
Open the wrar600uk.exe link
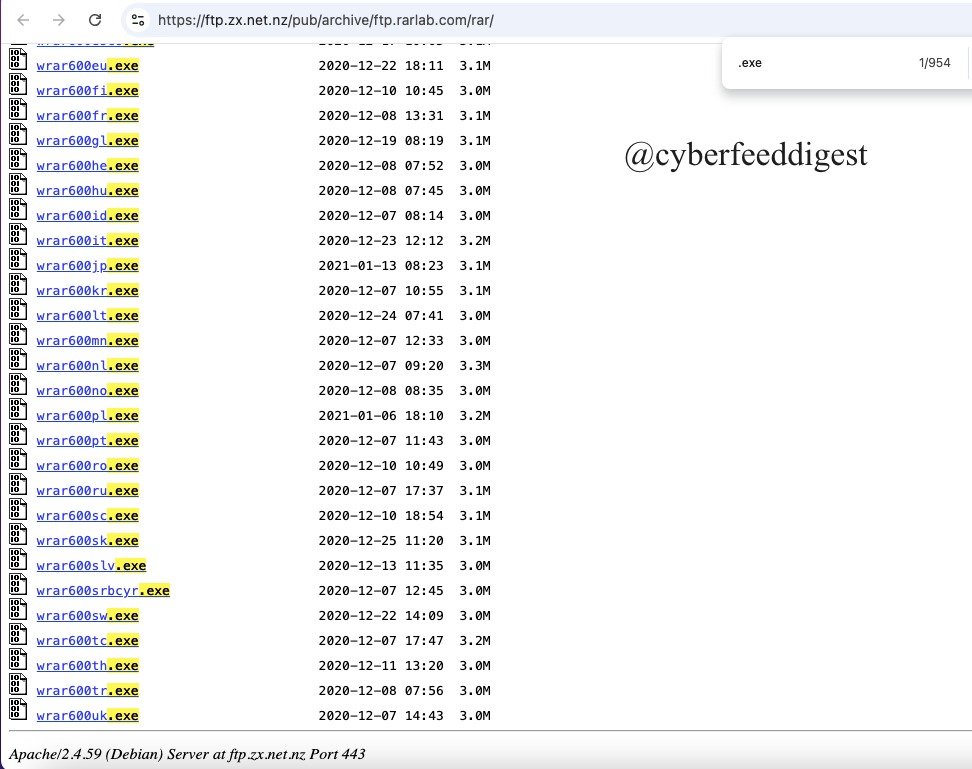pyautogui.click(x=87, y=716)
